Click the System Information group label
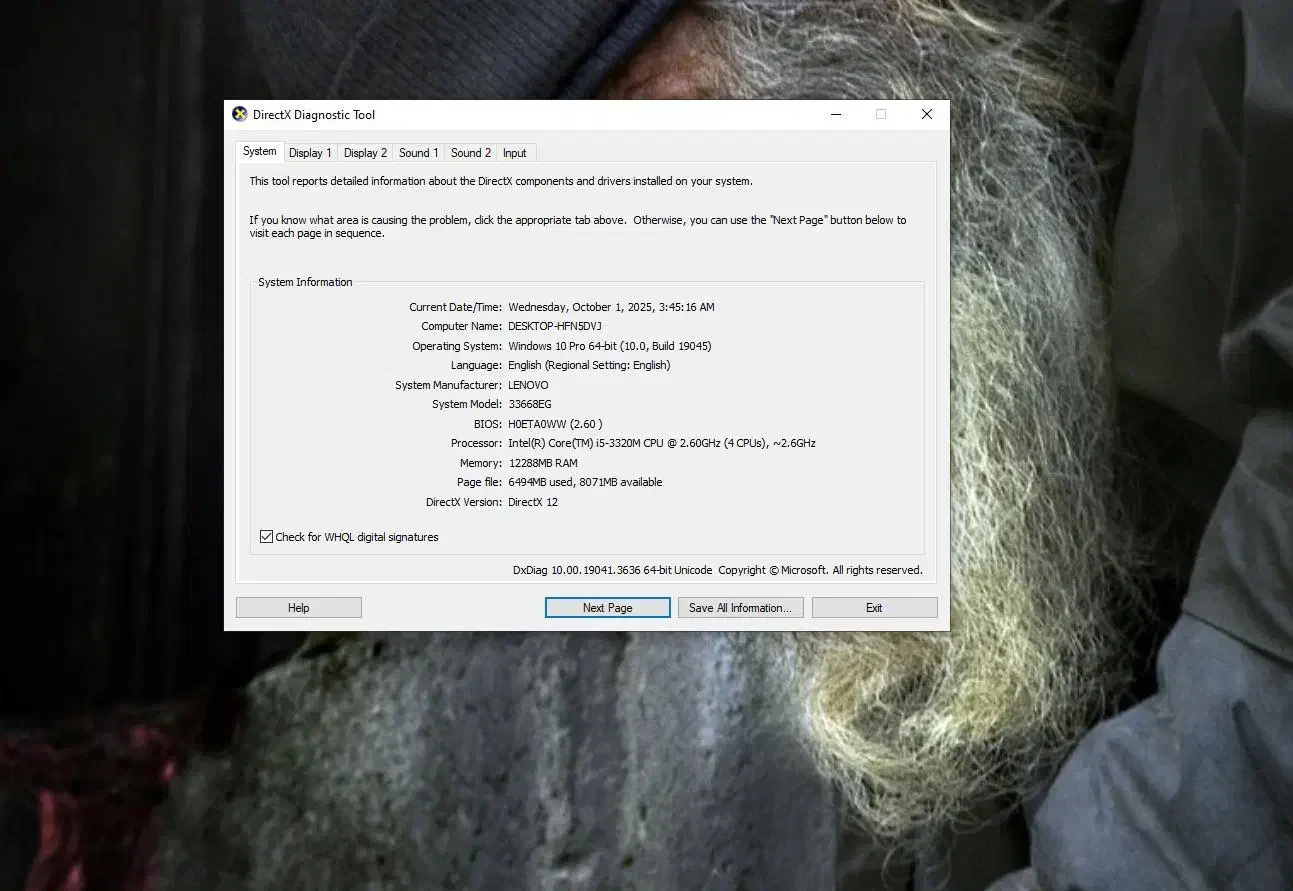Viewport: 1293px width, 891px height. point(305,282)
